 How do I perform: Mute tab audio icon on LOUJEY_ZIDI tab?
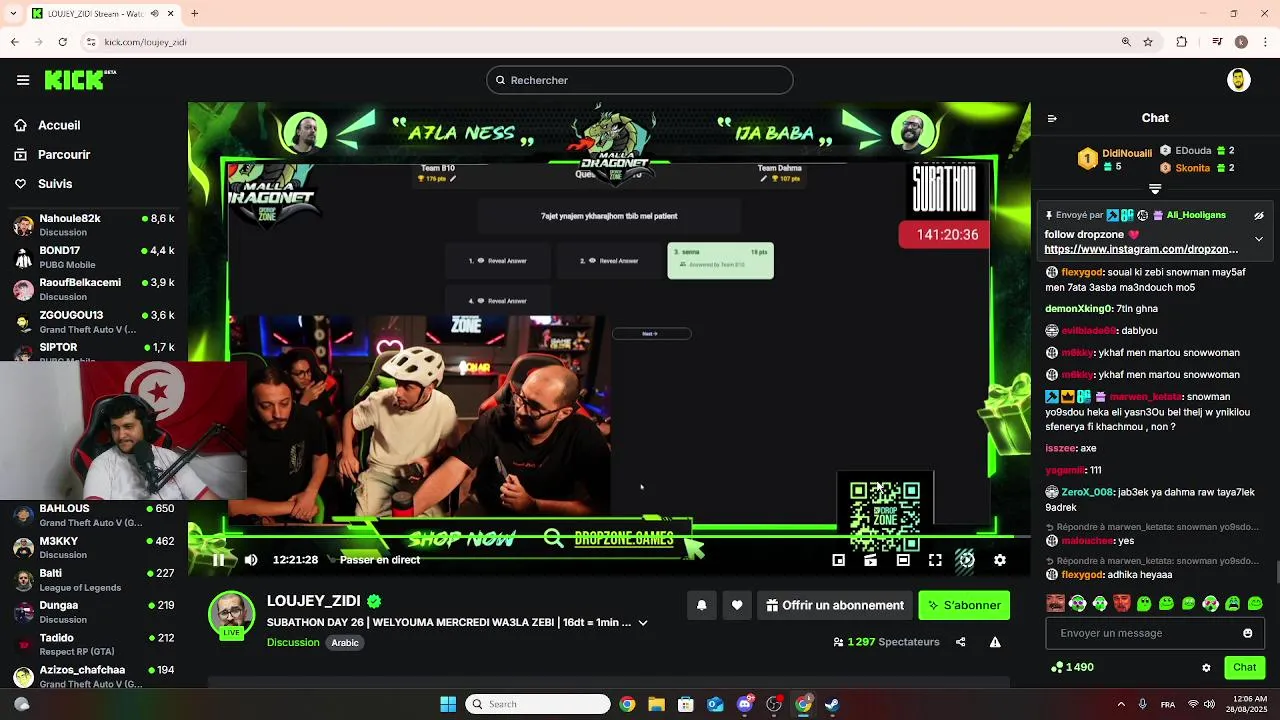(154, 13)
